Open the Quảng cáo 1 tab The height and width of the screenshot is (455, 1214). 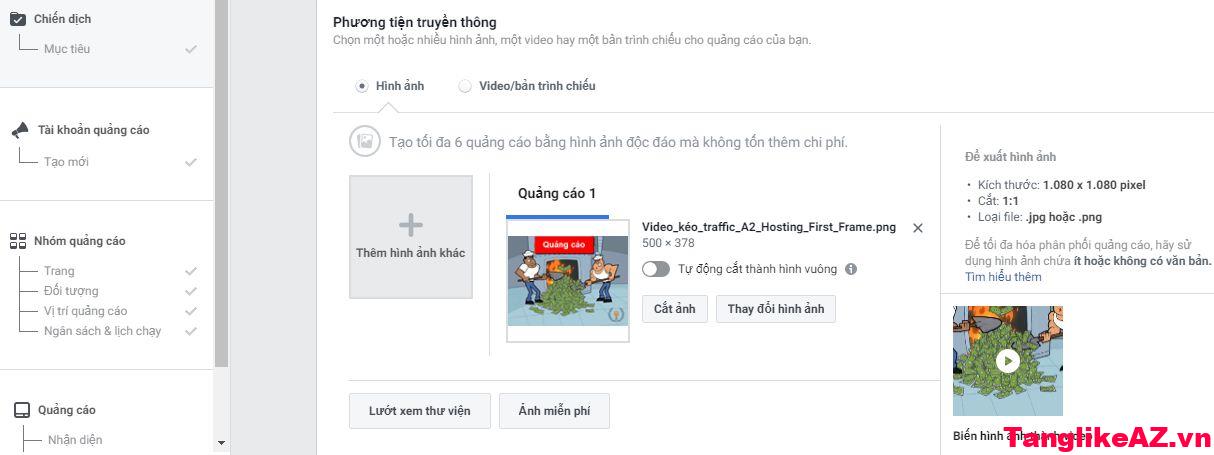tap(557, 194)
